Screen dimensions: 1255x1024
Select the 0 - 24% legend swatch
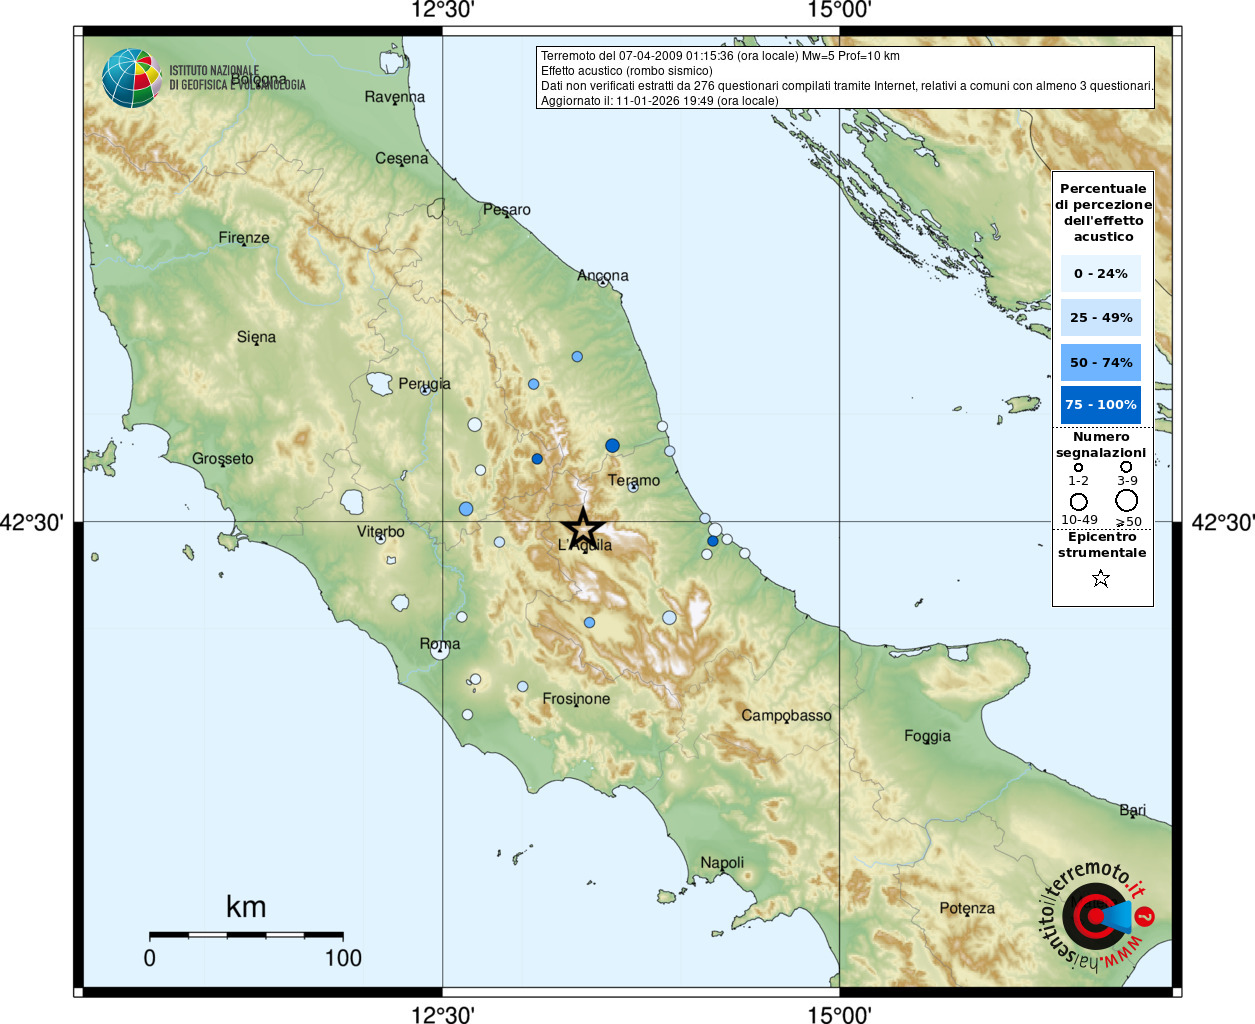point(1100,273)
